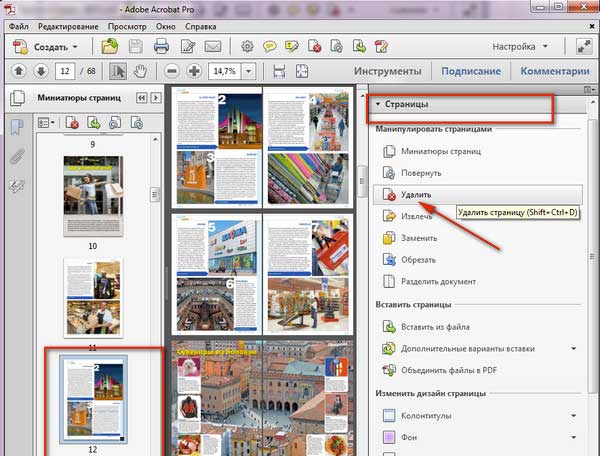Viewport: 600px width, 456px height.
Task: Click the Zoom out minus button
Action: [x=170, y=72]
